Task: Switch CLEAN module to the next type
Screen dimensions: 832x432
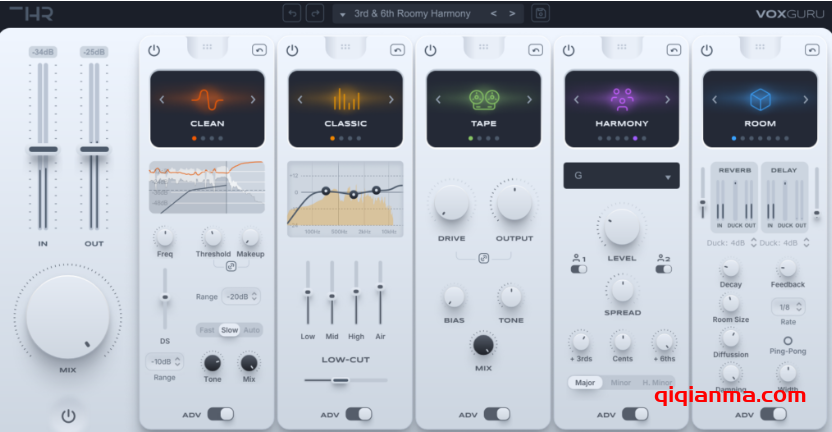Action: pyautogui.click(x=253, y=99)
